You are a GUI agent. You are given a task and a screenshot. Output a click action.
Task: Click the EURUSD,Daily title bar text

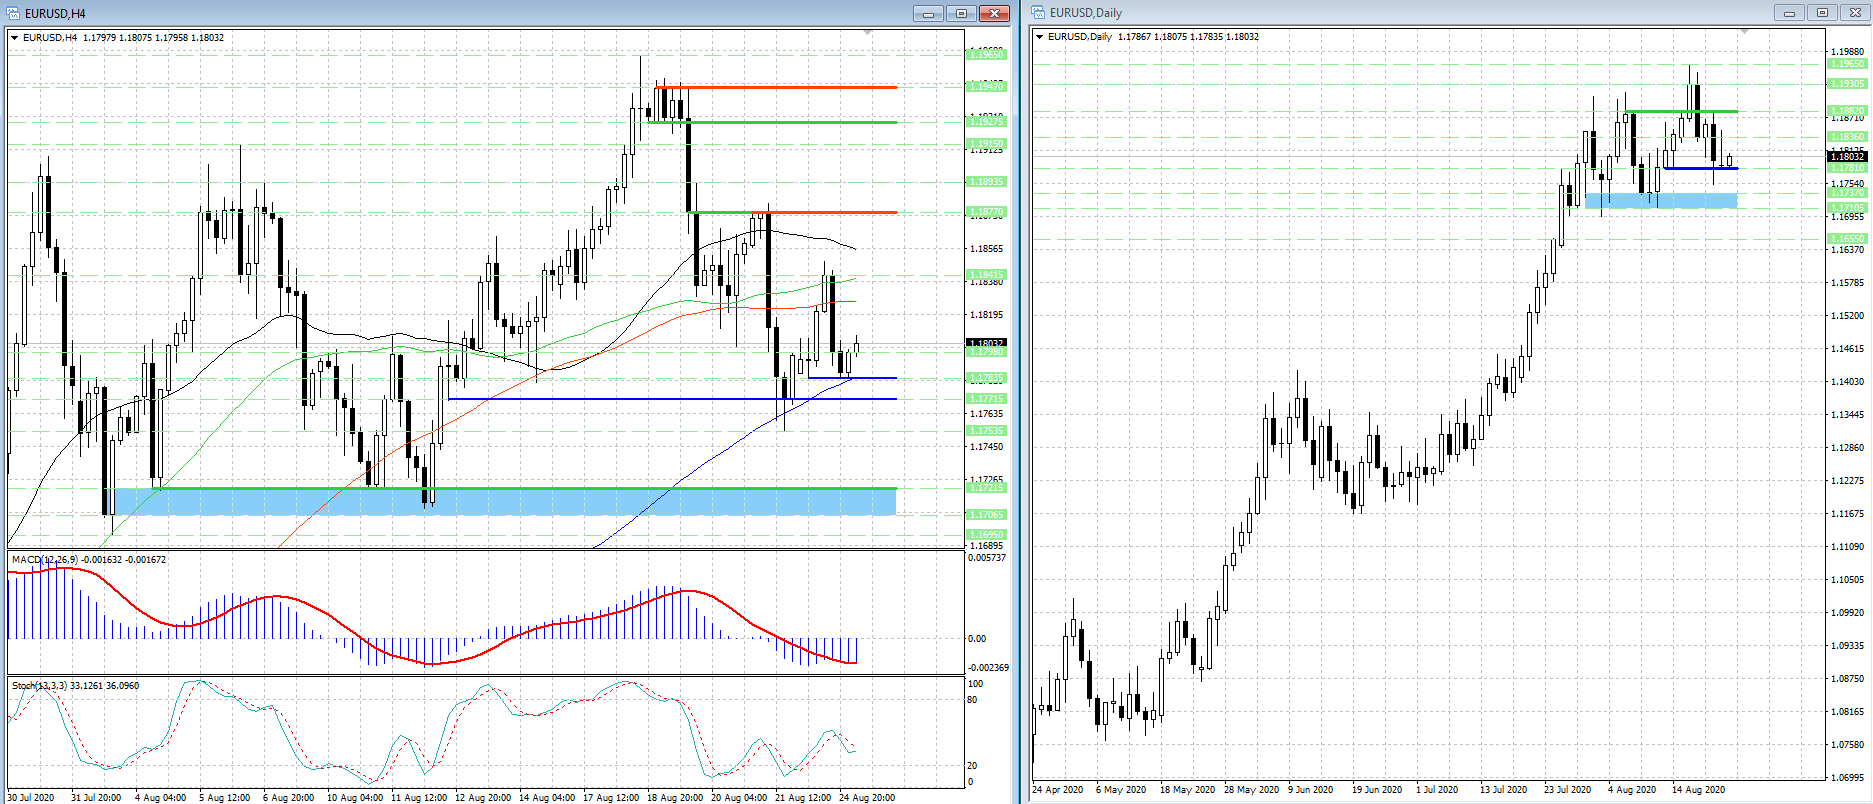pos(1085,13)
